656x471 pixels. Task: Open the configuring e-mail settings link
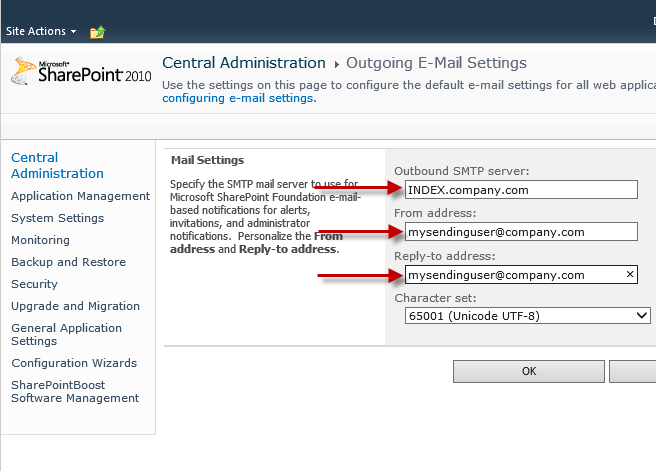pyautogui.click(x=238, y=98)
